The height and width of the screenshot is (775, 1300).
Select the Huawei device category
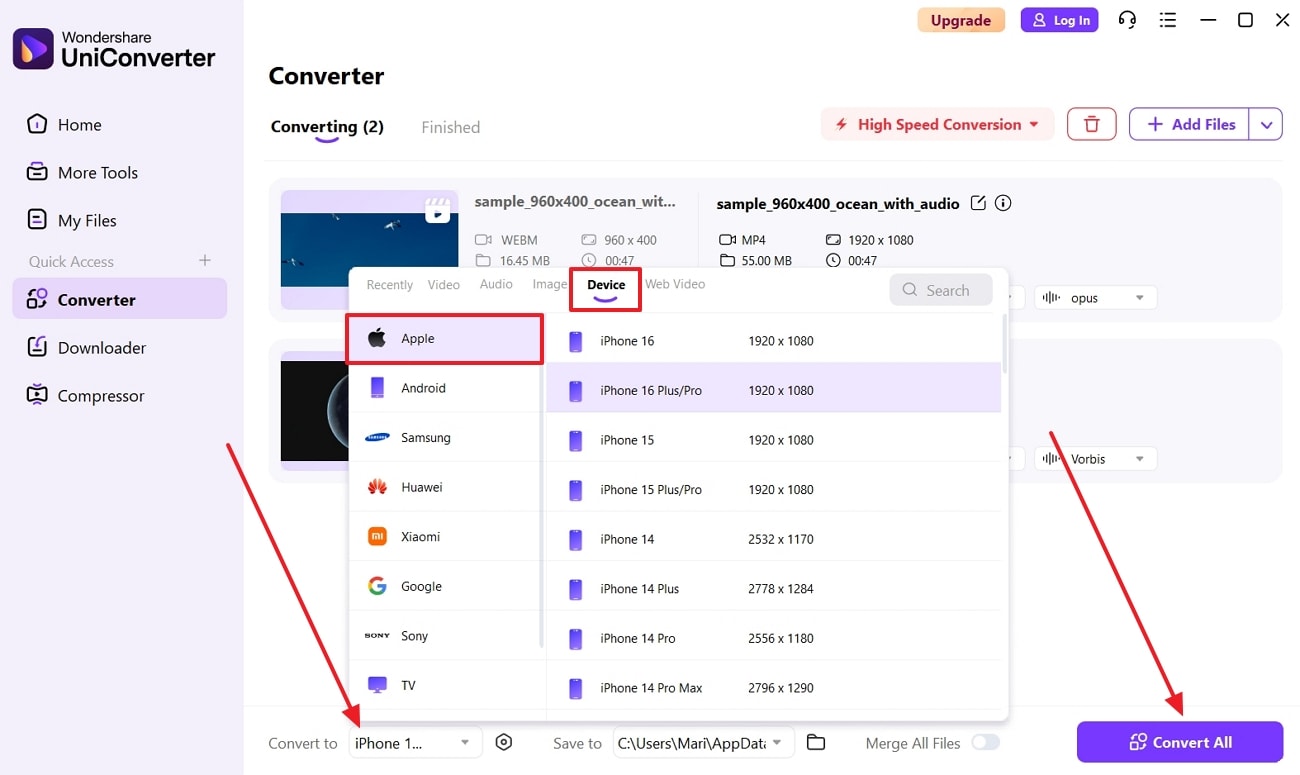(444, 487)
